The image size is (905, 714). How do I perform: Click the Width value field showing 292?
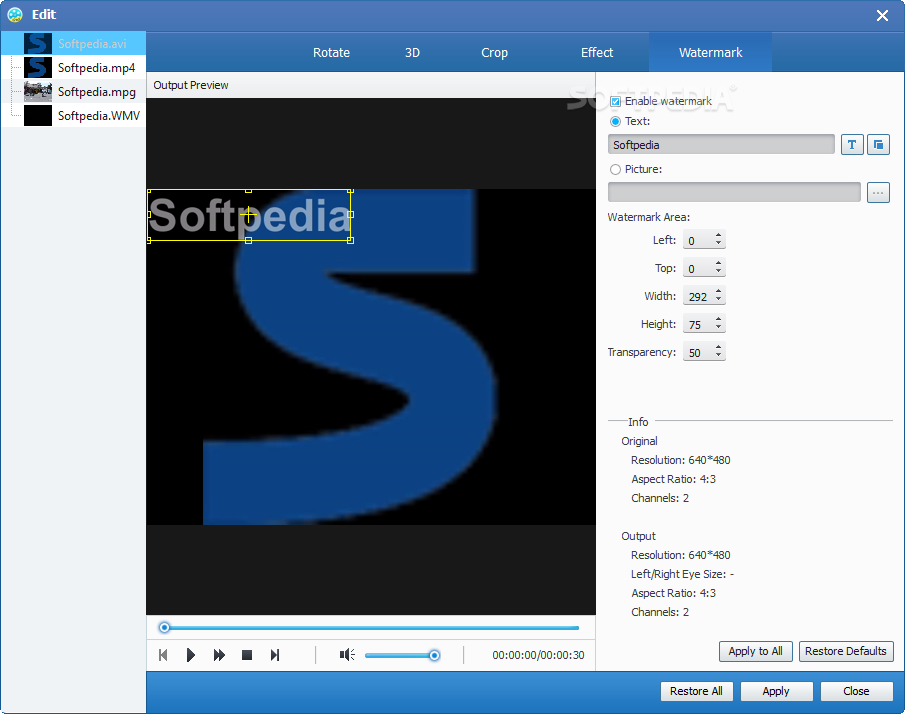698,296
